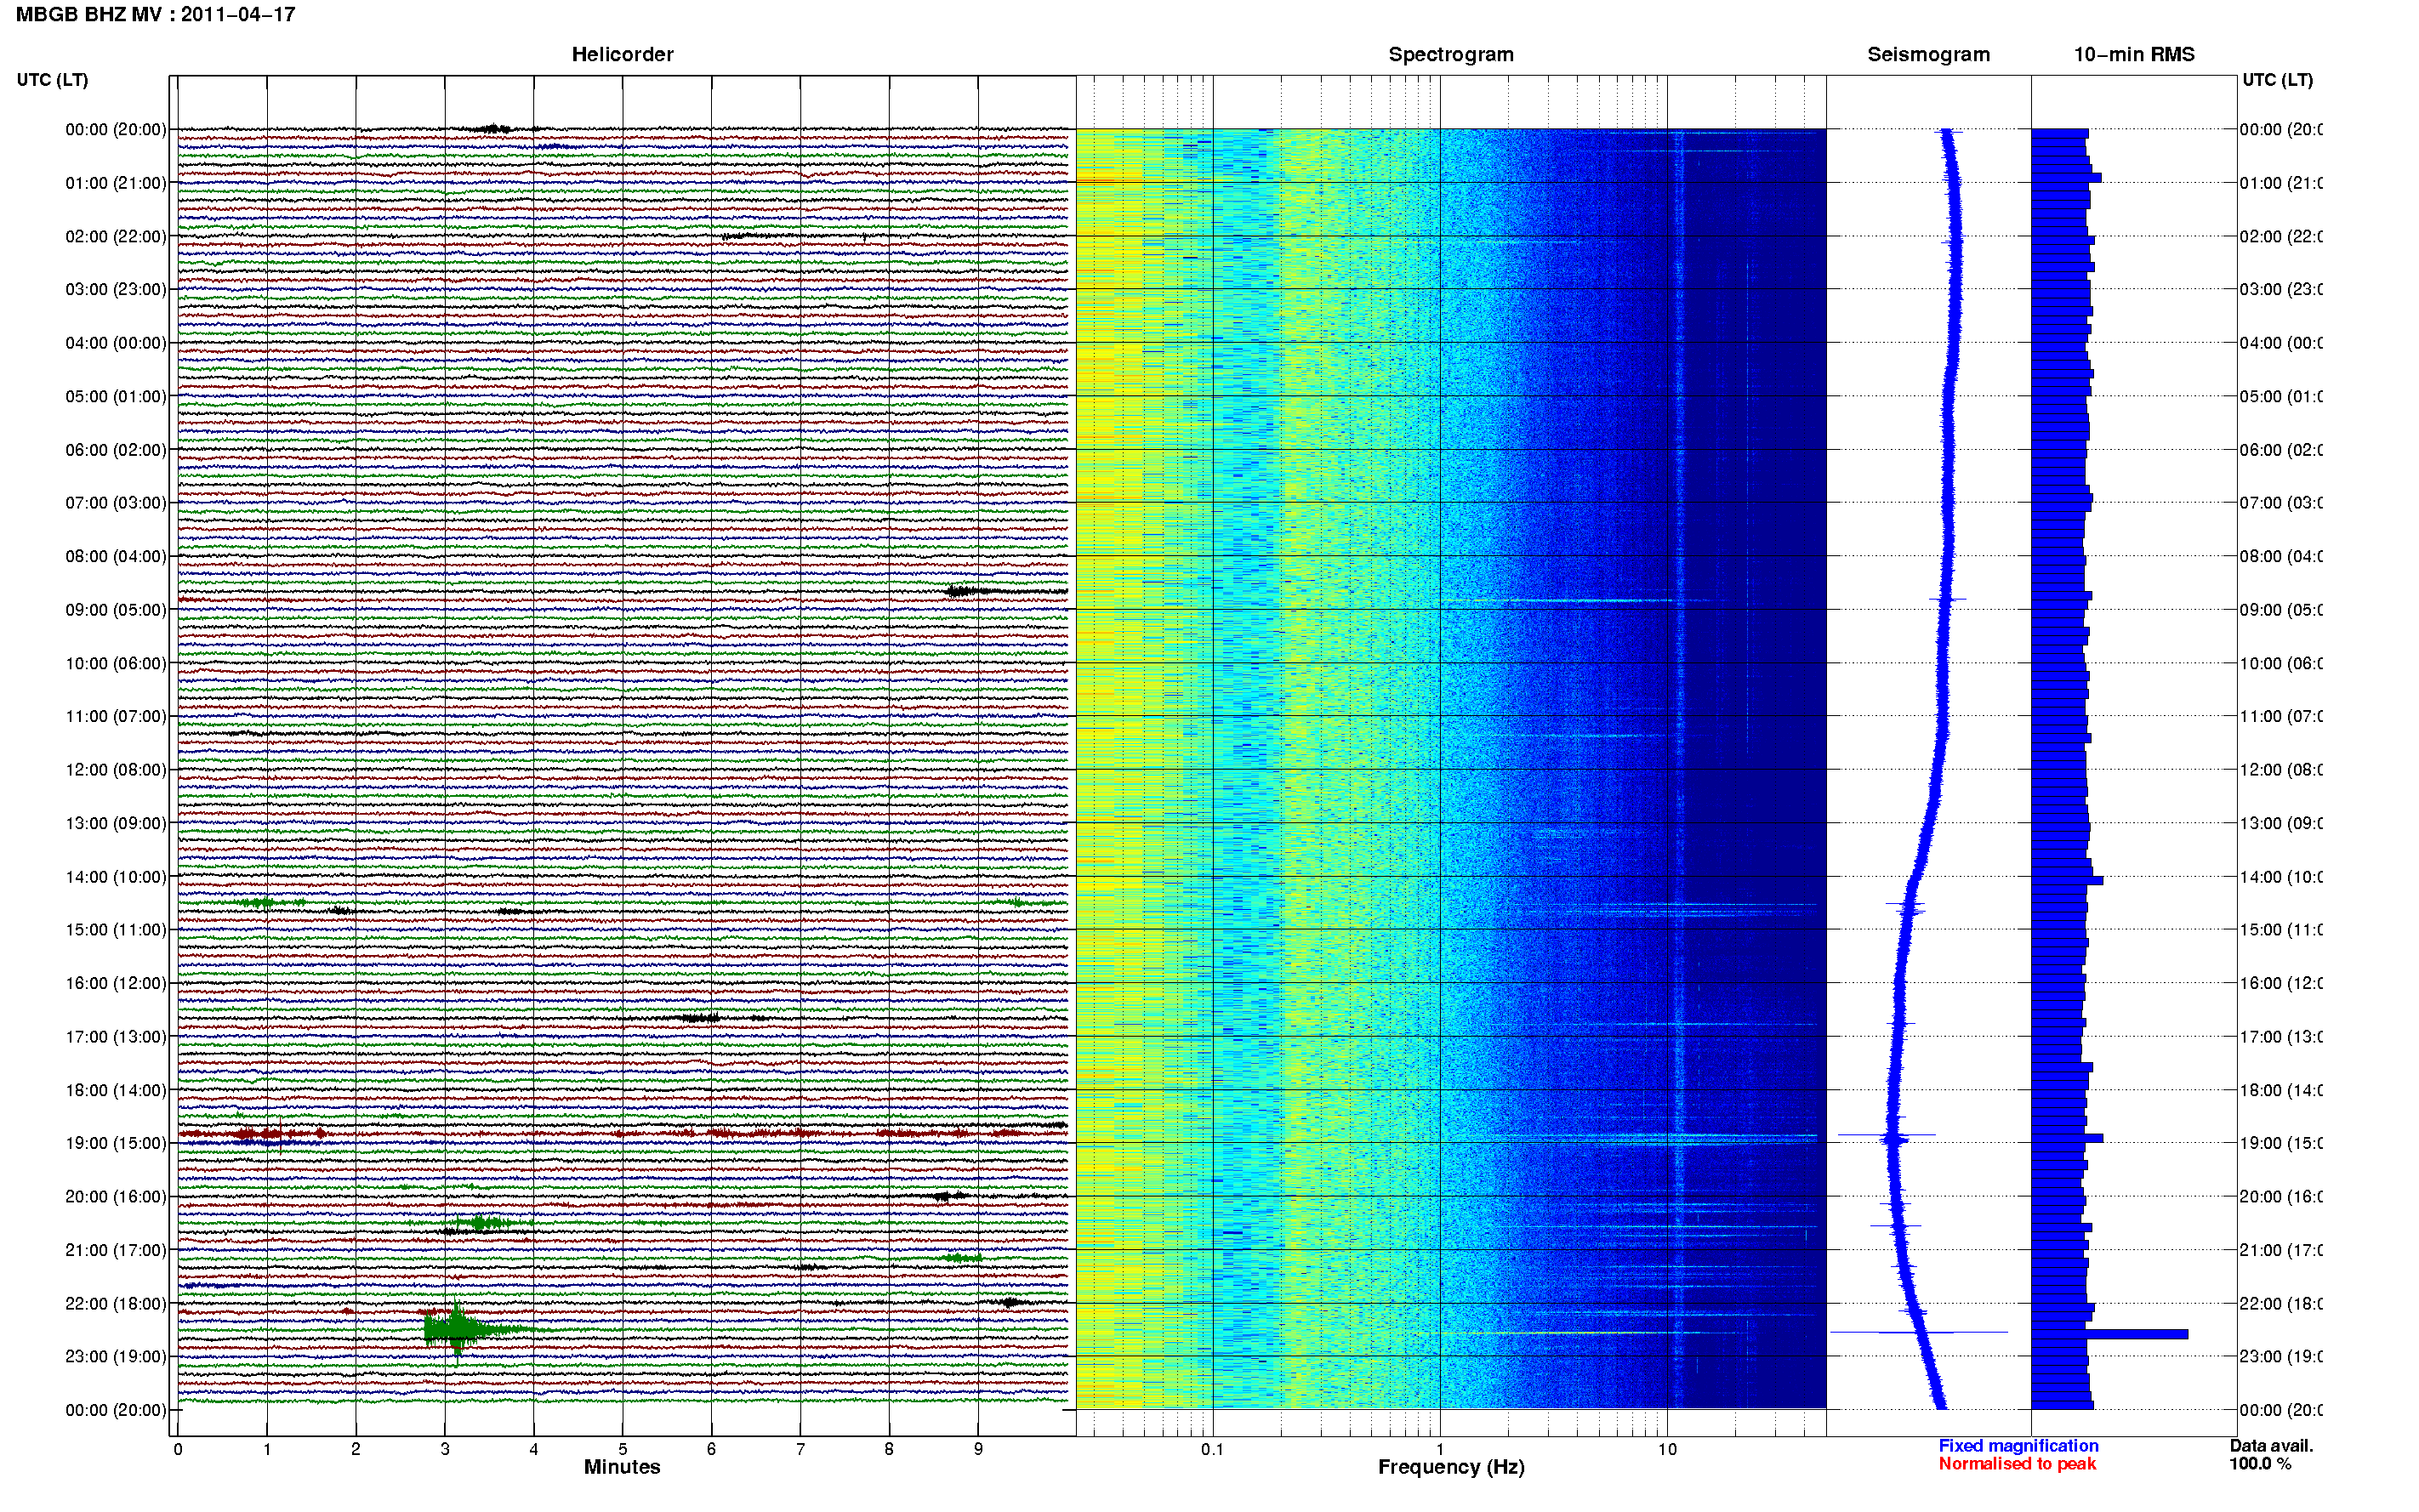Click the seismogram spike near 19:00
This screenshot has width=2419, height=1512.
click(x=1887, y=1135)
